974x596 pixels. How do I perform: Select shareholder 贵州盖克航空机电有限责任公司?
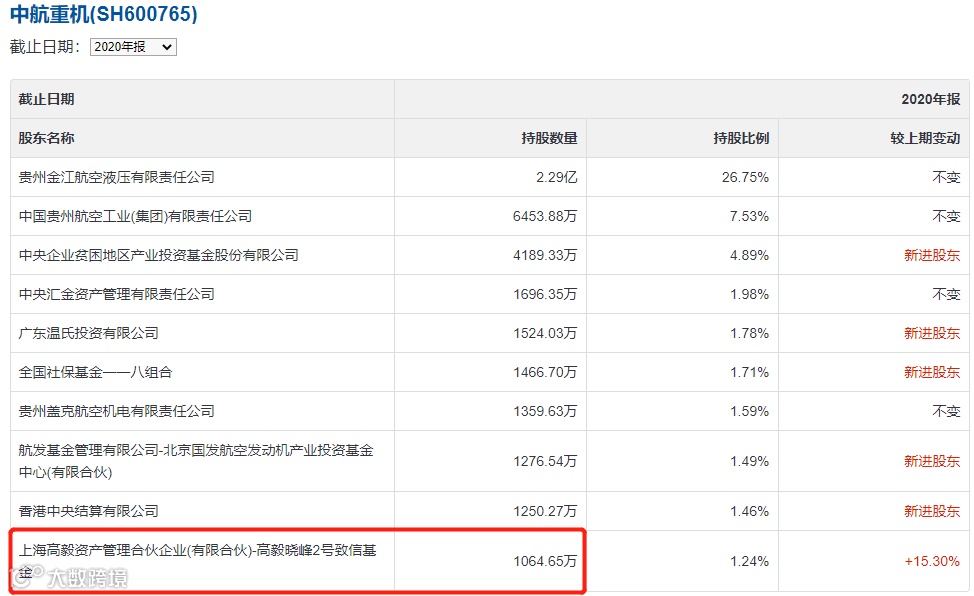click(x=117, y=411)
